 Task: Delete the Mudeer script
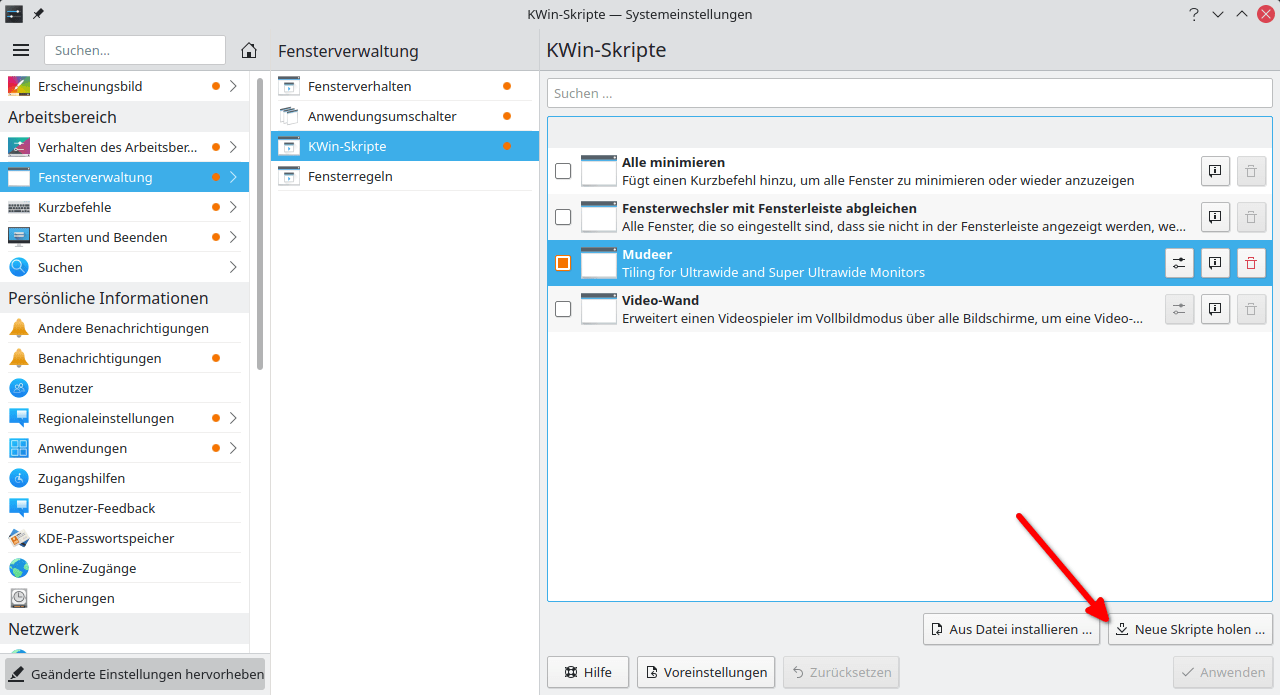pyautogui.click(x=1250, y=263)
